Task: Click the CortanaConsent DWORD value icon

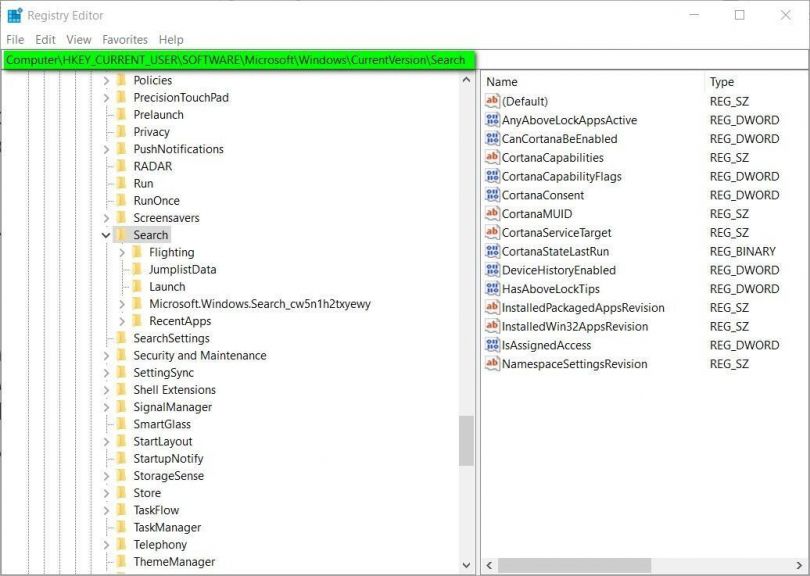Action: tap(491, 195)
